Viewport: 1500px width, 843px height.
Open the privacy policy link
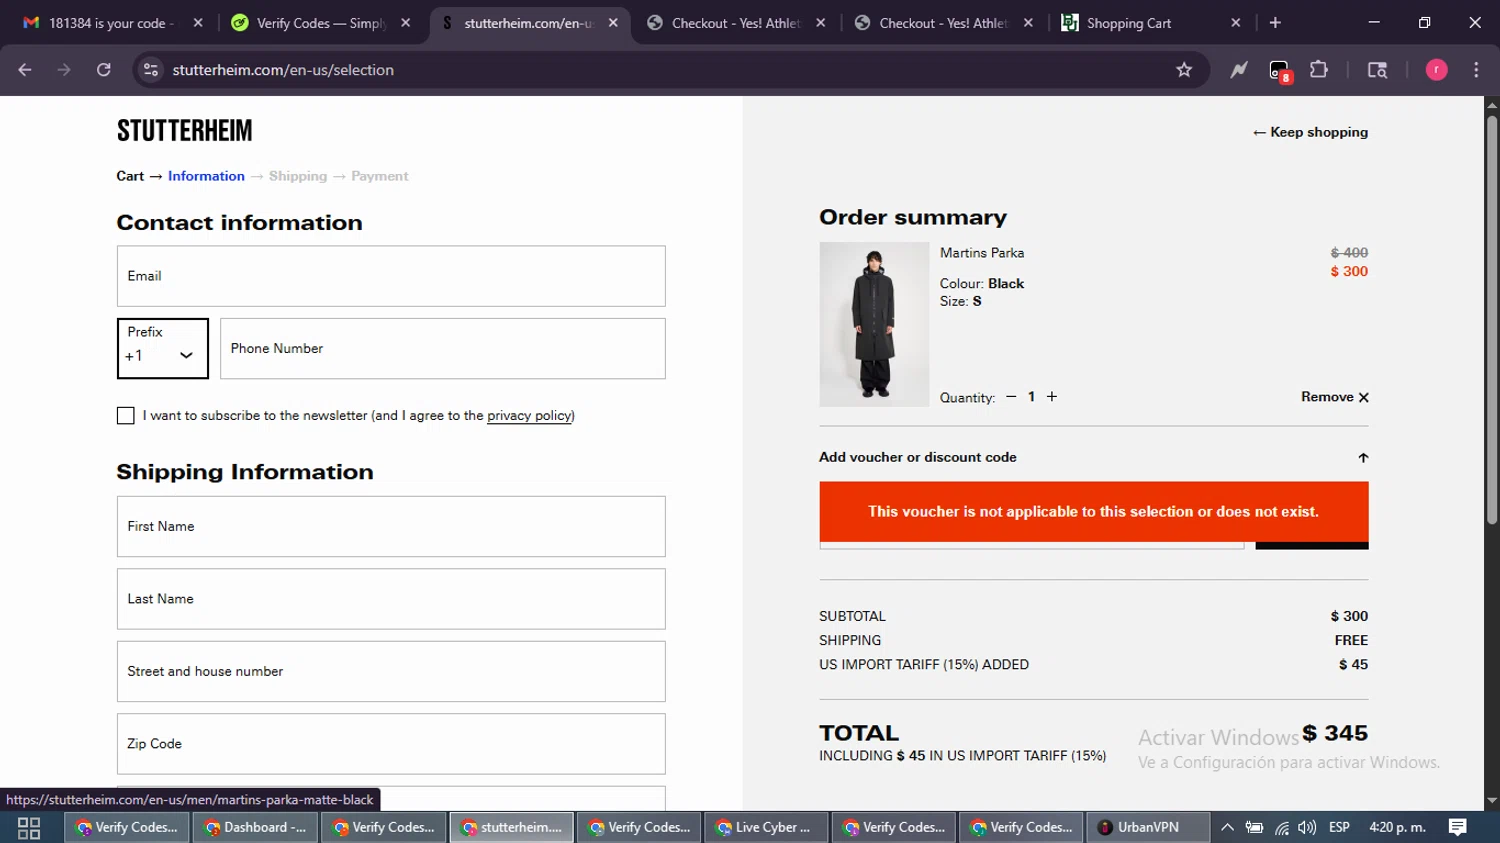[530, 416]
